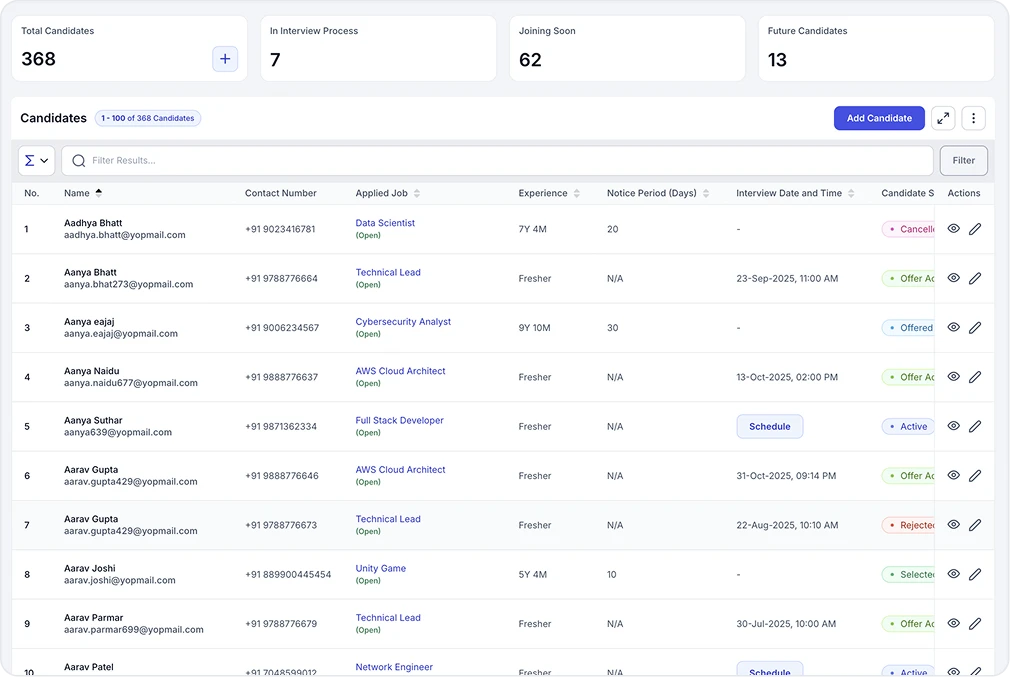Open the sigma summary dropdown

pos(36,160)
